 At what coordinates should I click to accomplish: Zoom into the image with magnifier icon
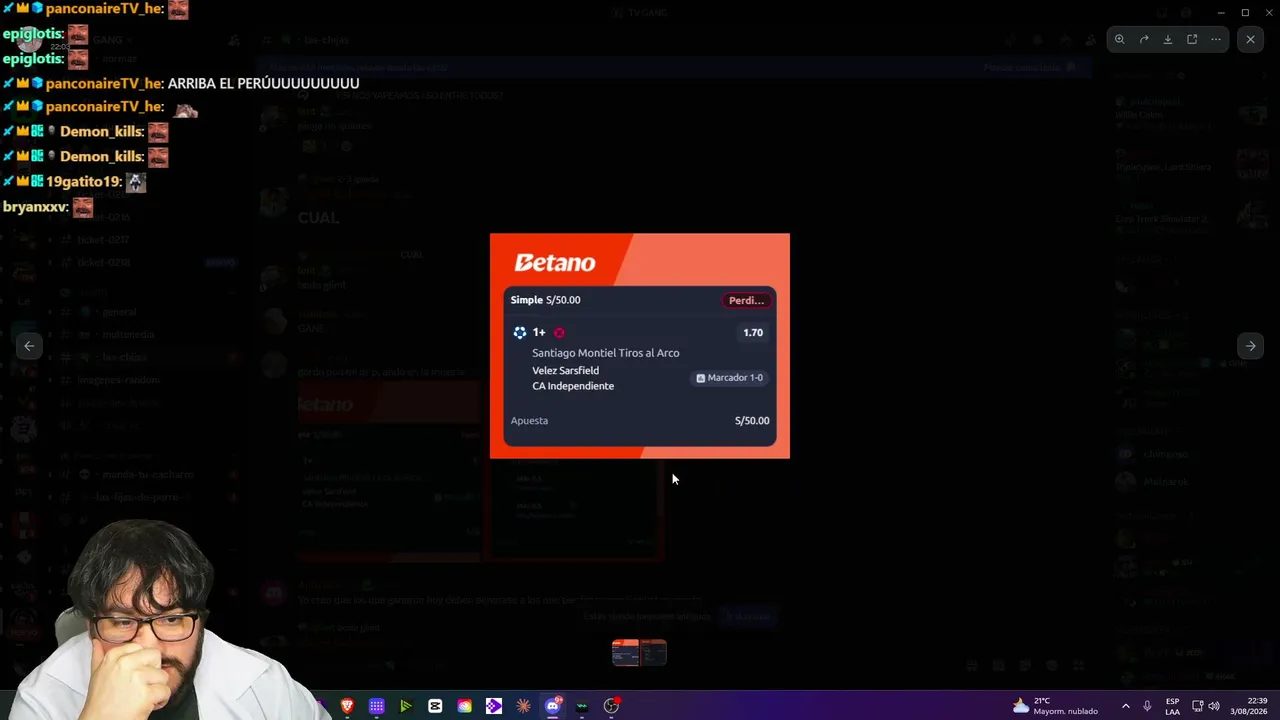click(1120, 39)
